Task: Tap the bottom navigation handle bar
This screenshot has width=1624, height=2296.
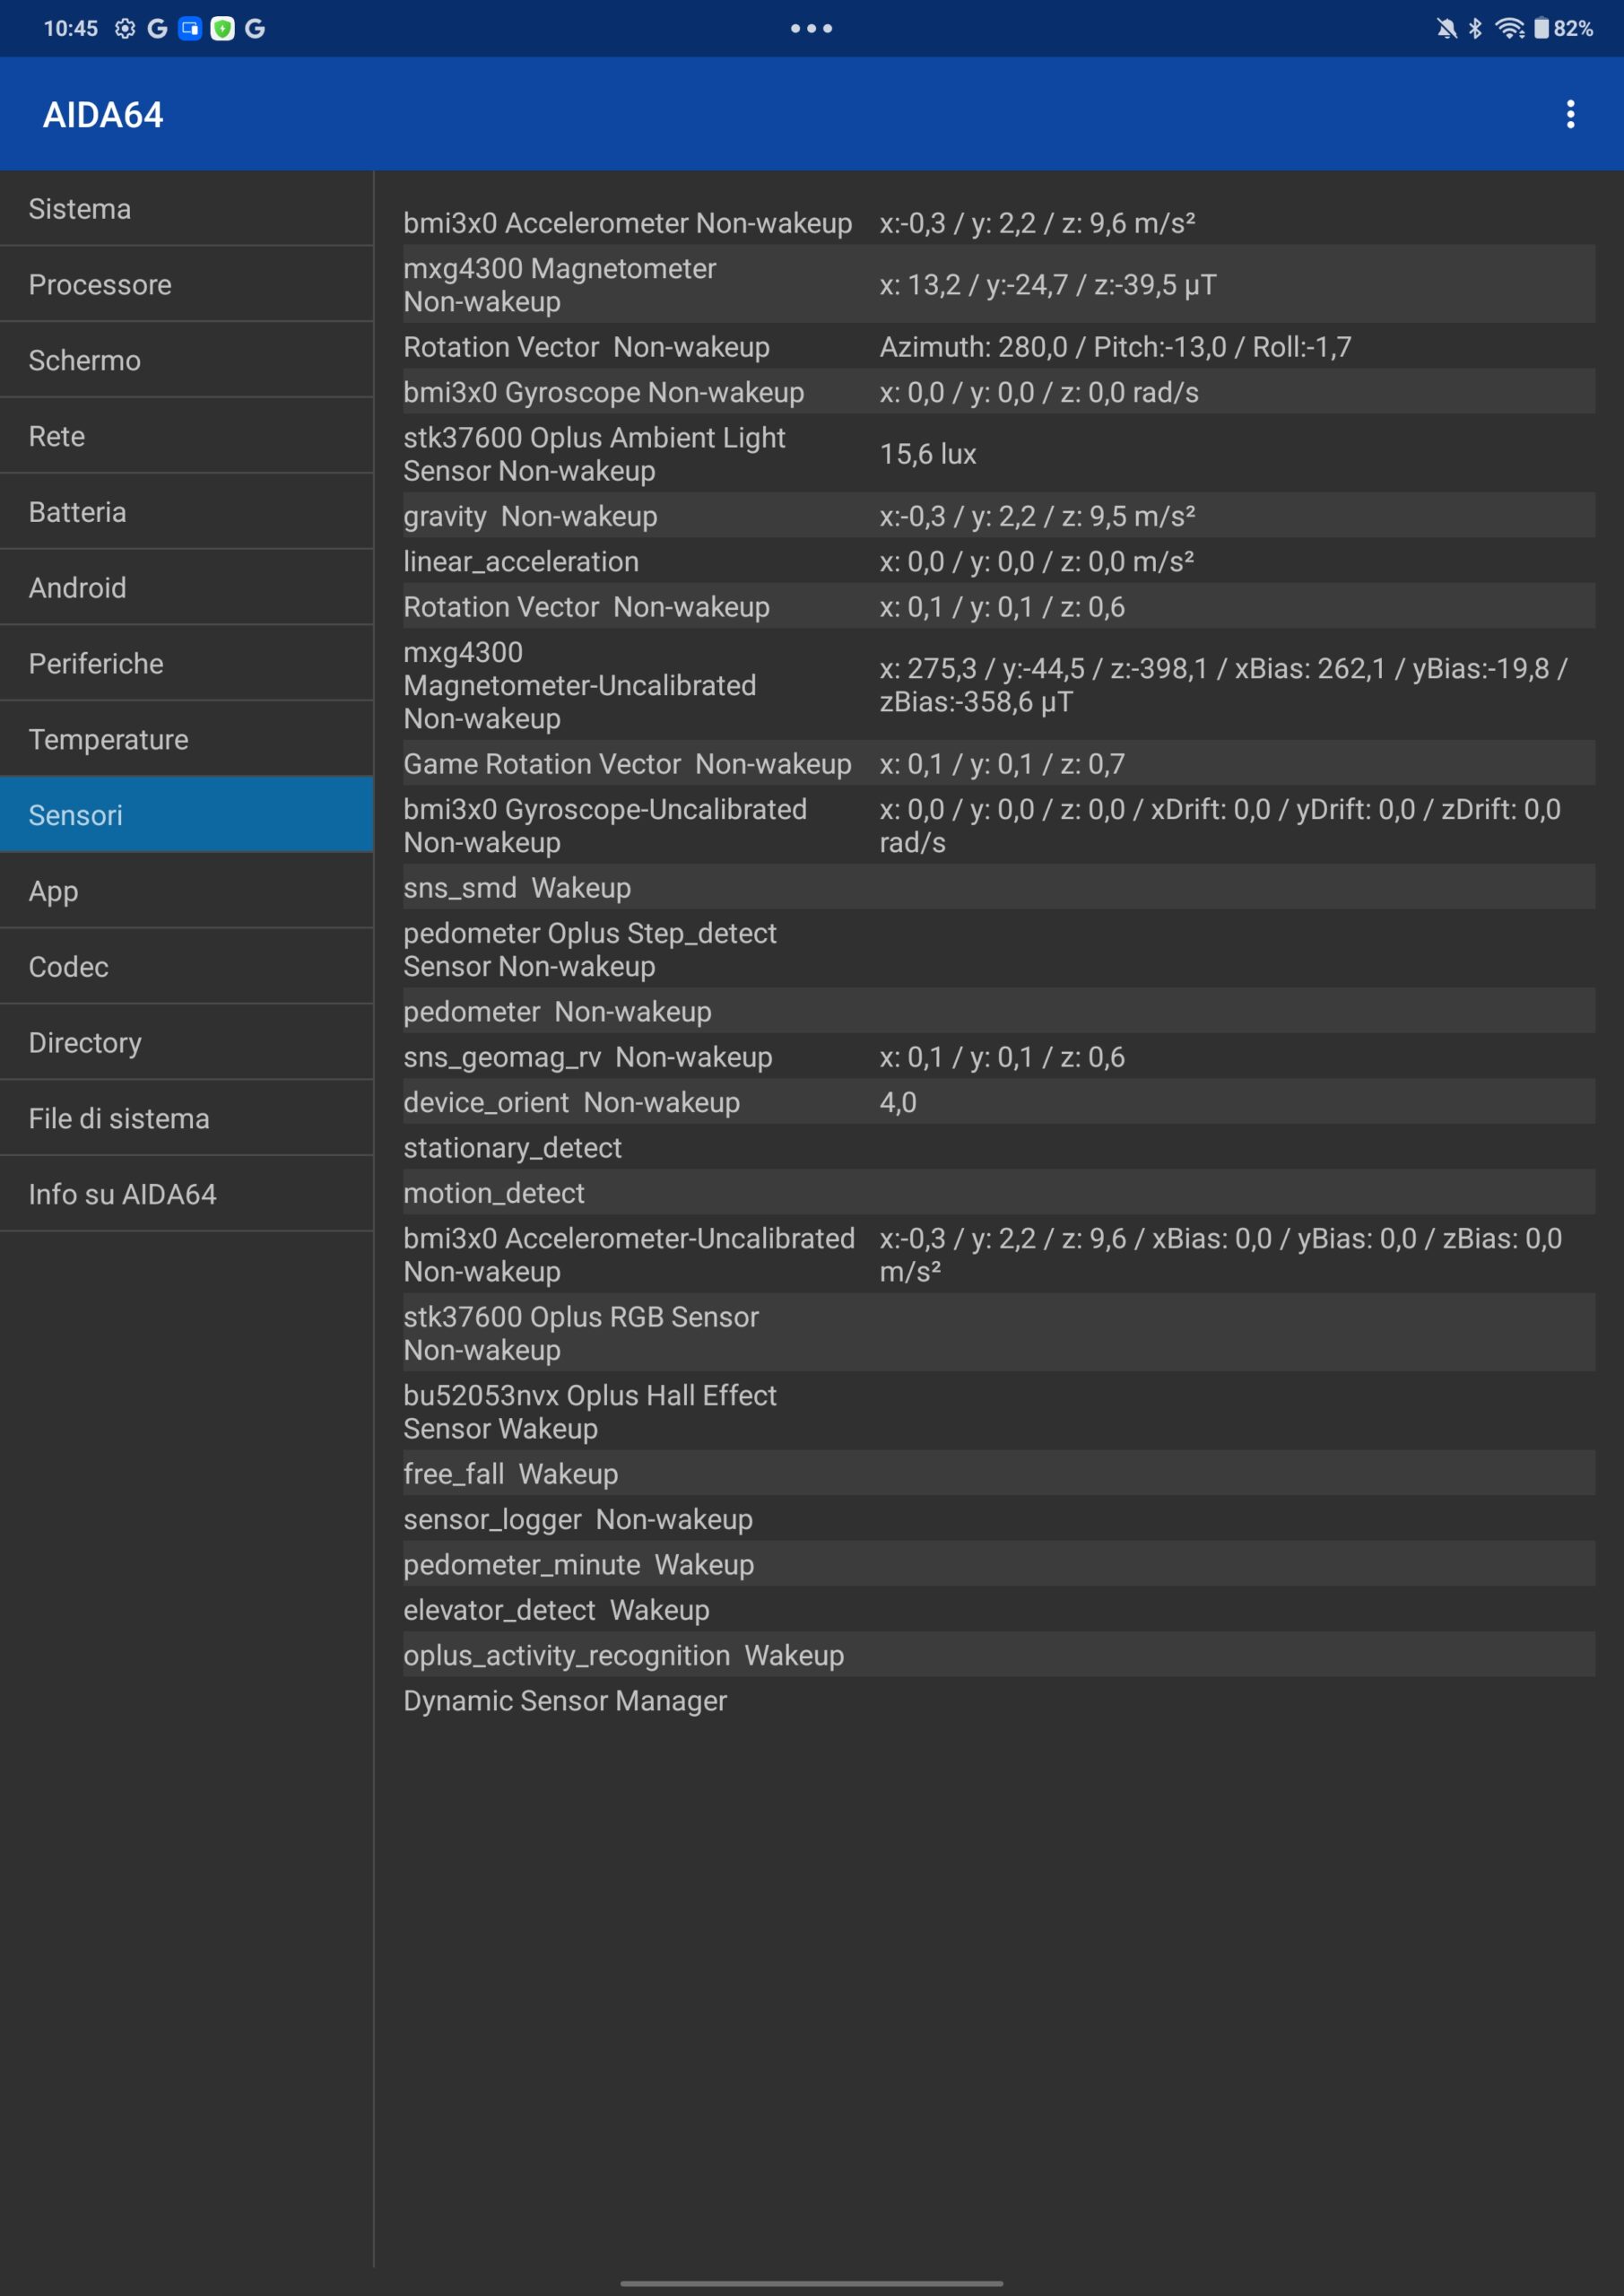Action: click(811, 2283)
